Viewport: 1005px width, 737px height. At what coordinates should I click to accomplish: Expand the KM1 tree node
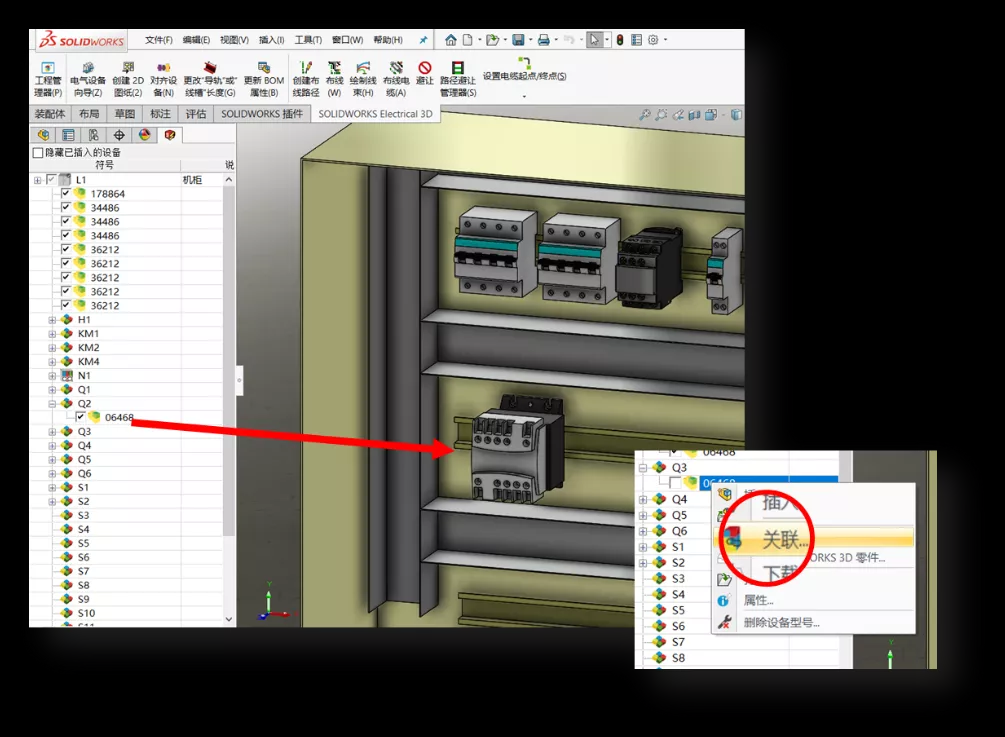52,334
